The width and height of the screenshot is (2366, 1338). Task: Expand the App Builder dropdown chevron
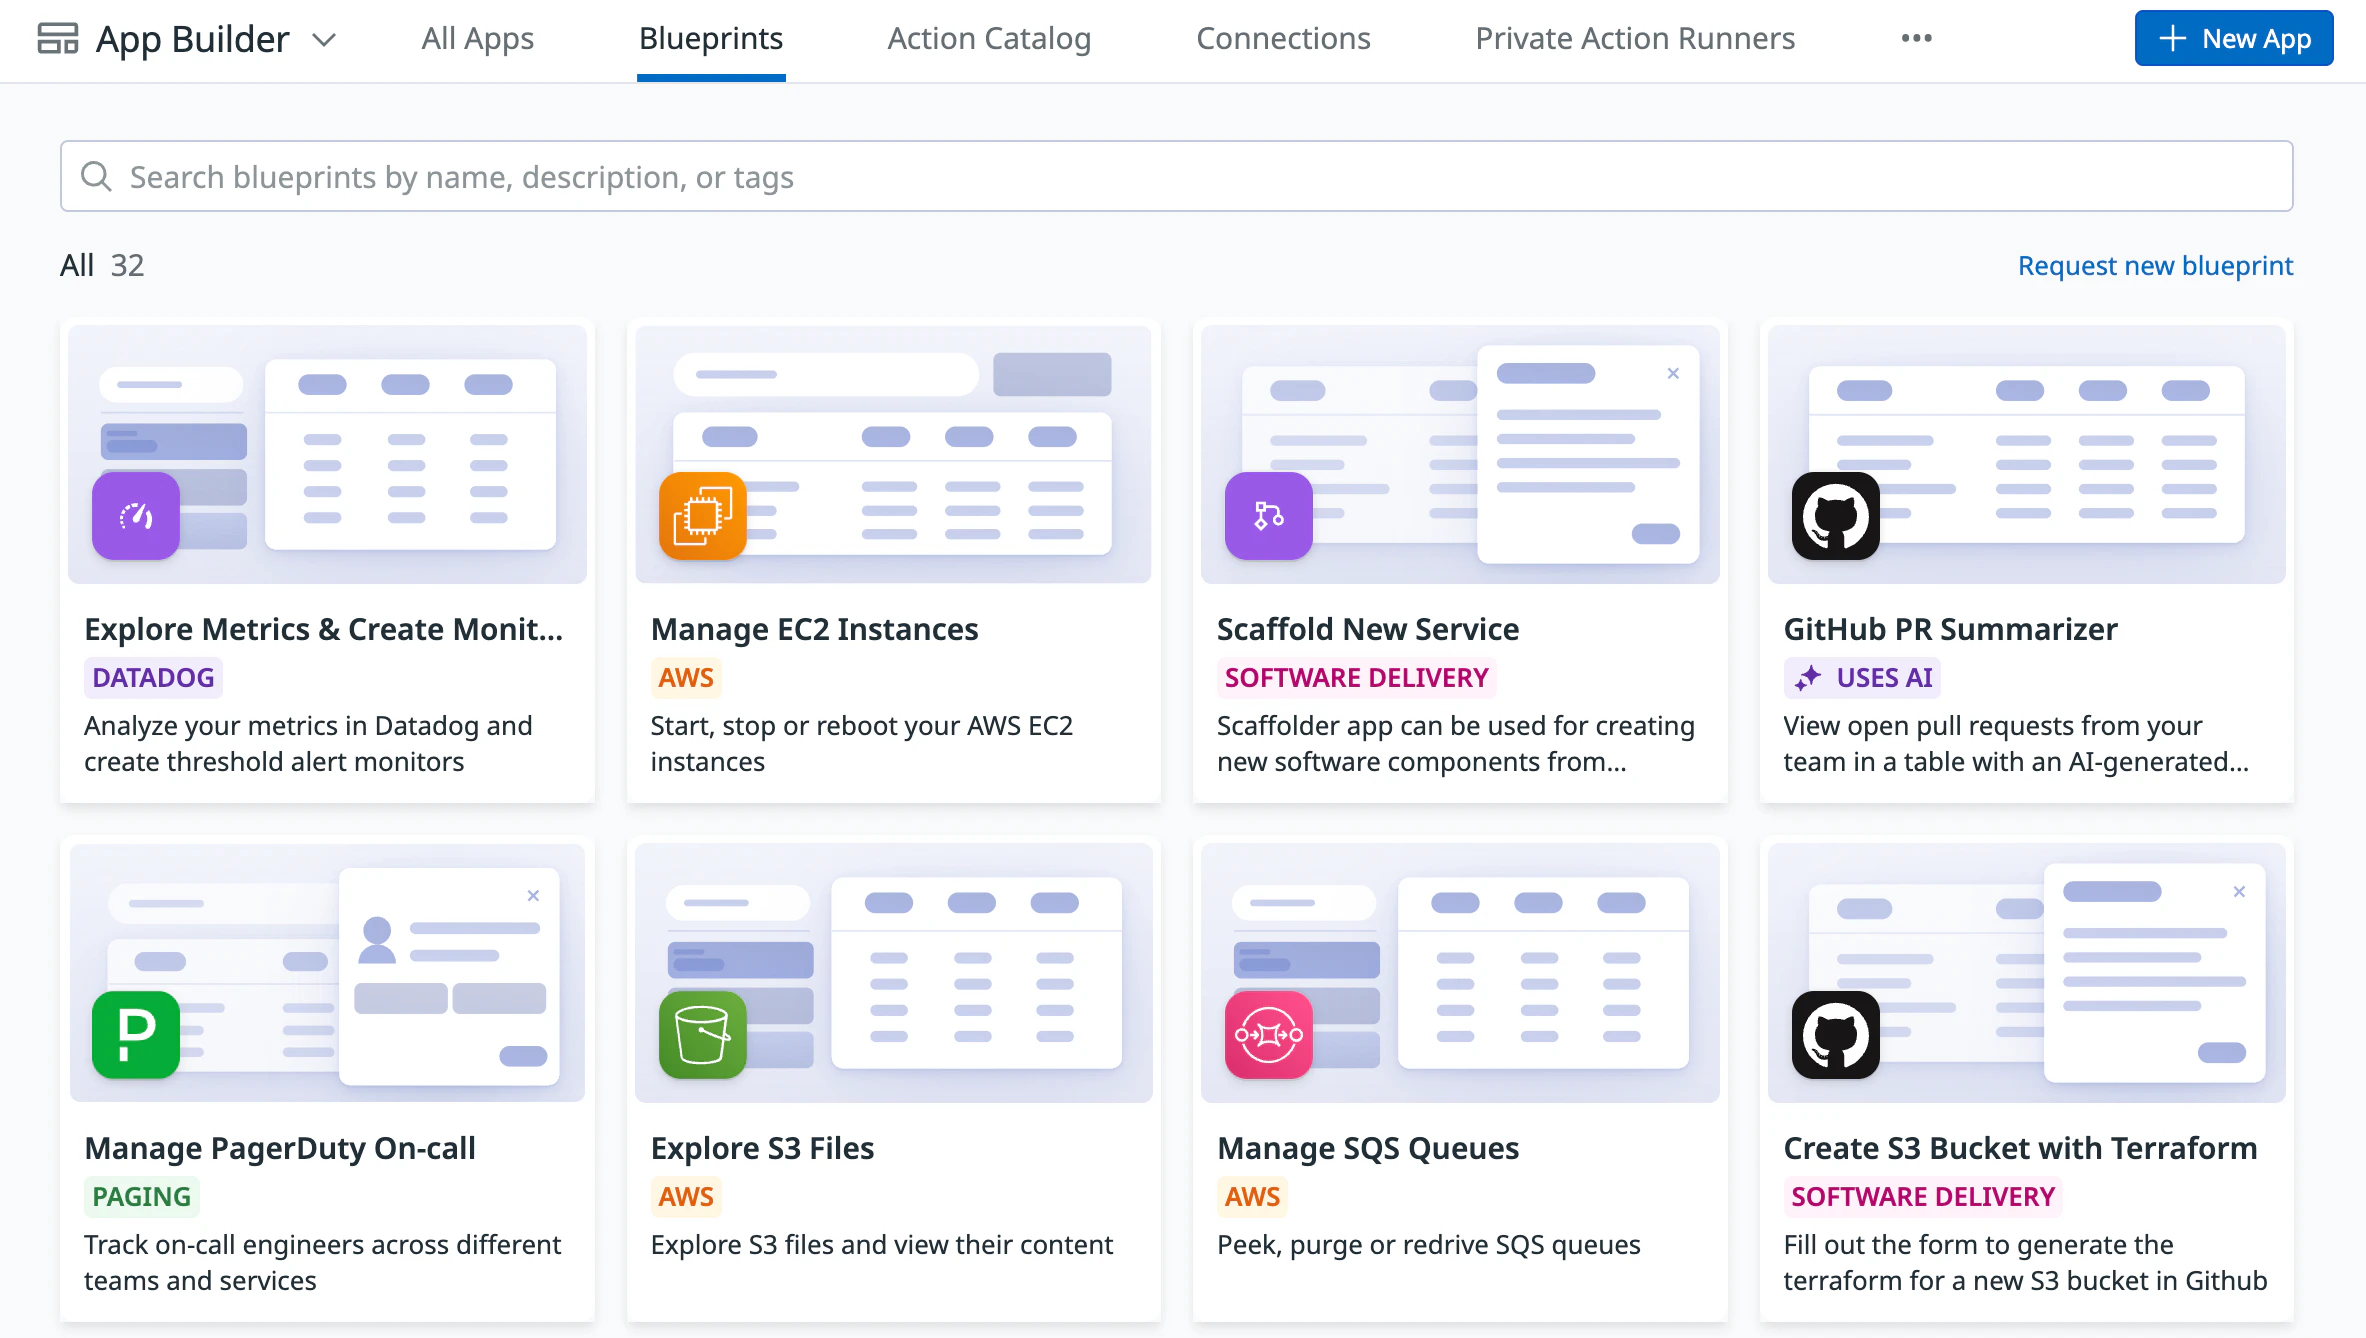[x=324, y=40]
